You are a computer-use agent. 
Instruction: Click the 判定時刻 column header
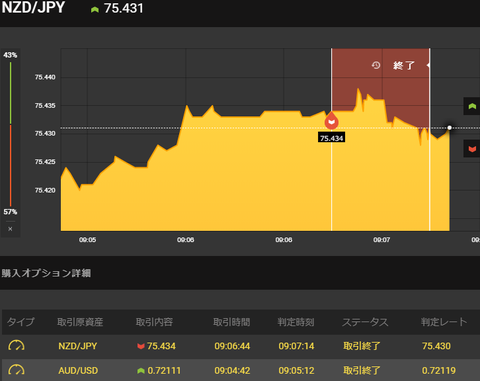click(x=296, y=322)
